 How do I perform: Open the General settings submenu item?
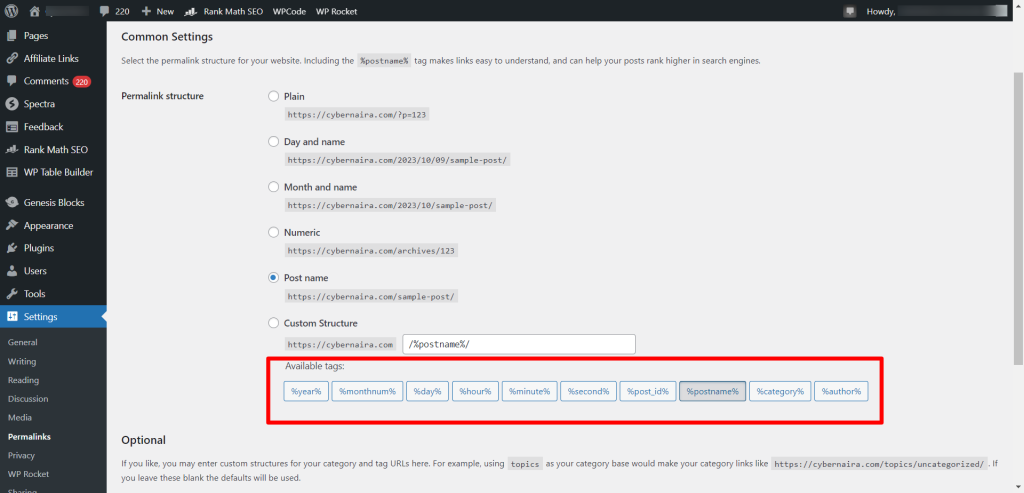click(23, 342)
